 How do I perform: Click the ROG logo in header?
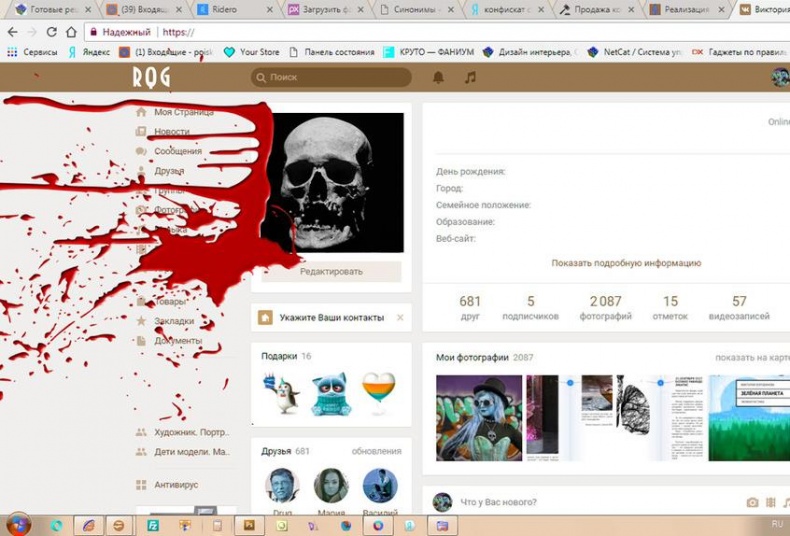(x=151, y=77)
